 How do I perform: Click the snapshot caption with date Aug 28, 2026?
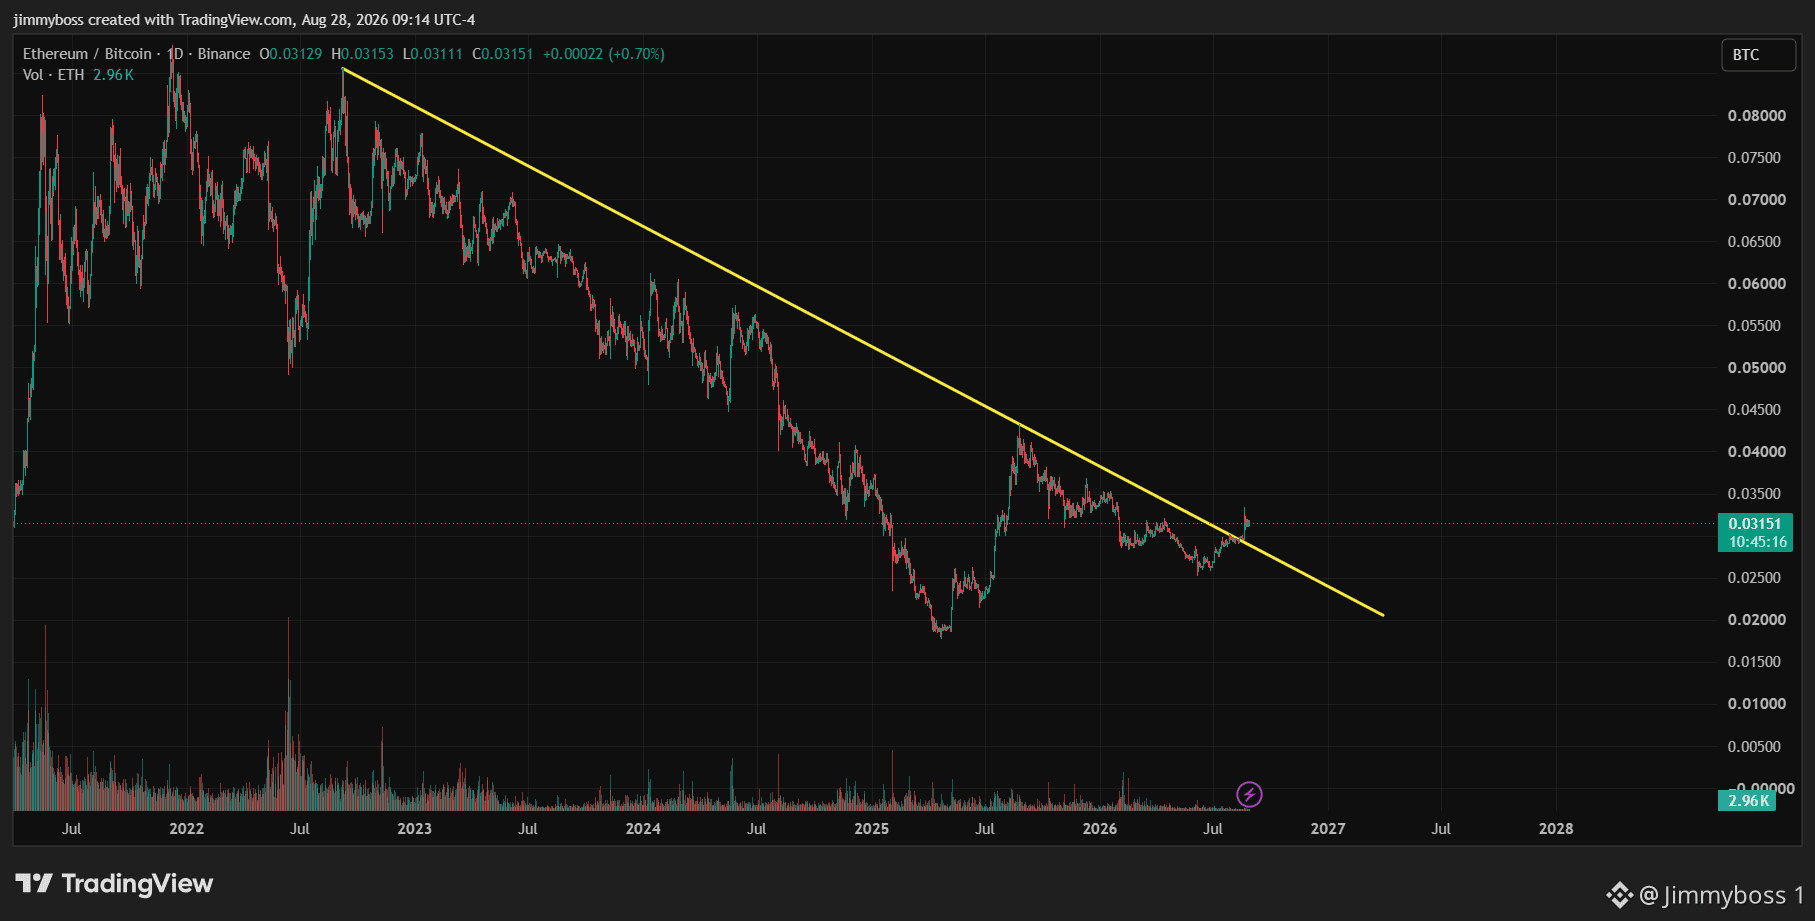pyautogui.click(x=244, y=20)
